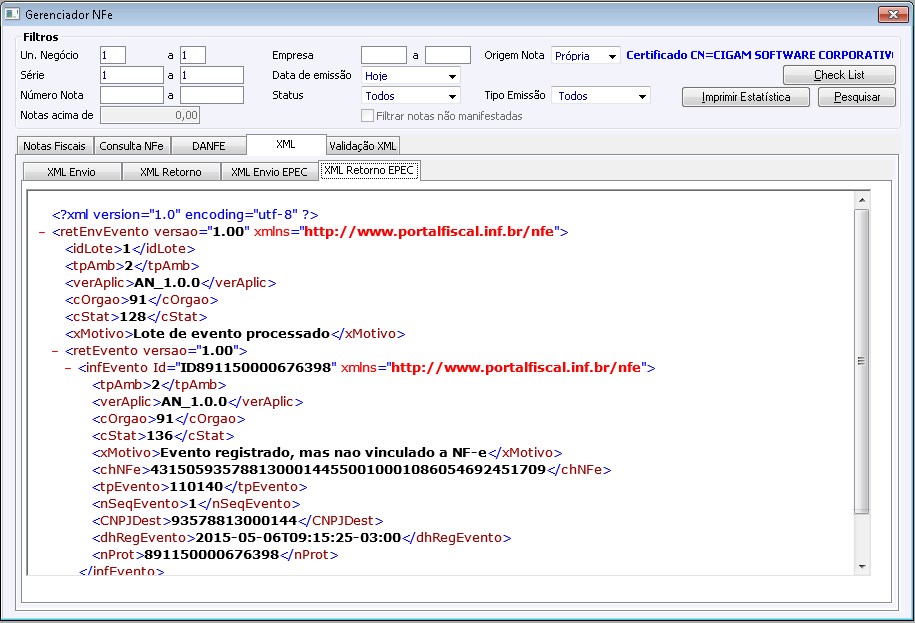Enable Filtrar notas não manifestadas checkbox
Screen dimensions: 915x623
click(367, 116)
